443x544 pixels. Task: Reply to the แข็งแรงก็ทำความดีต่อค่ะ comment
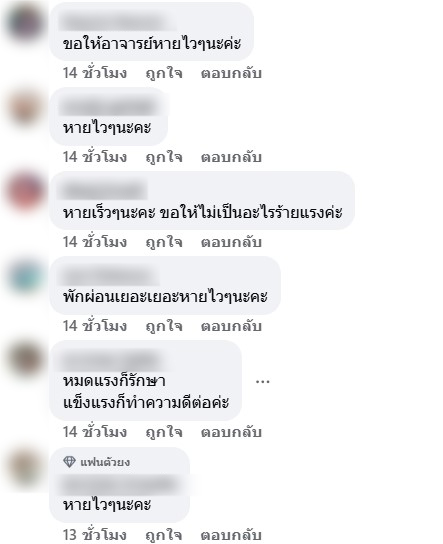click(x=231, y=432)
